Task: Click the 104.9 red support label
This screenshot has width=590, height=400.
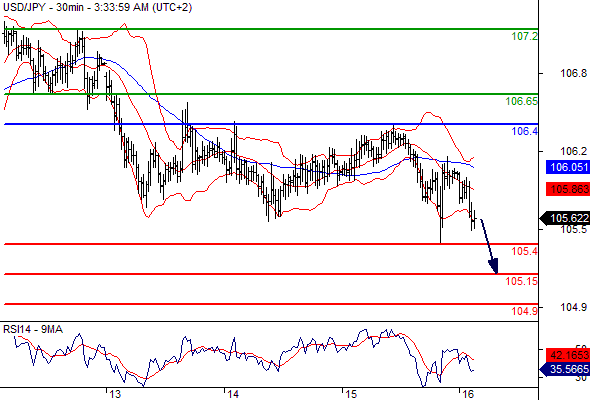Action: [x=525, y=311]
